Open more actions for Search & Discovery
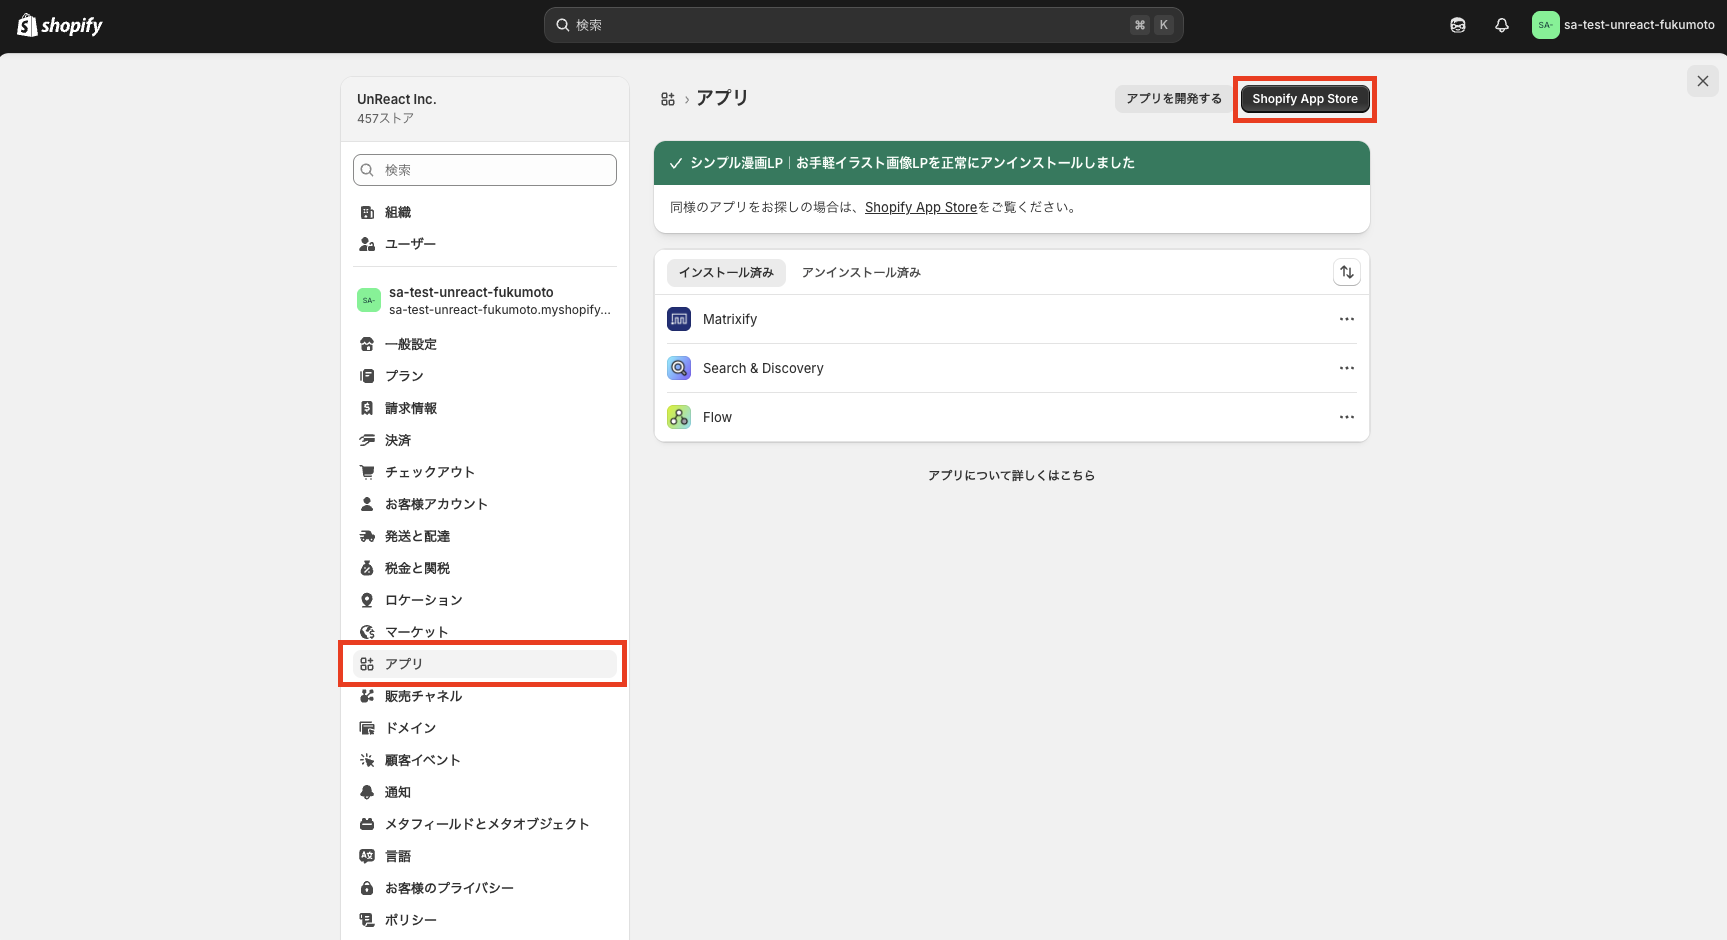 tap(1347, 368)
